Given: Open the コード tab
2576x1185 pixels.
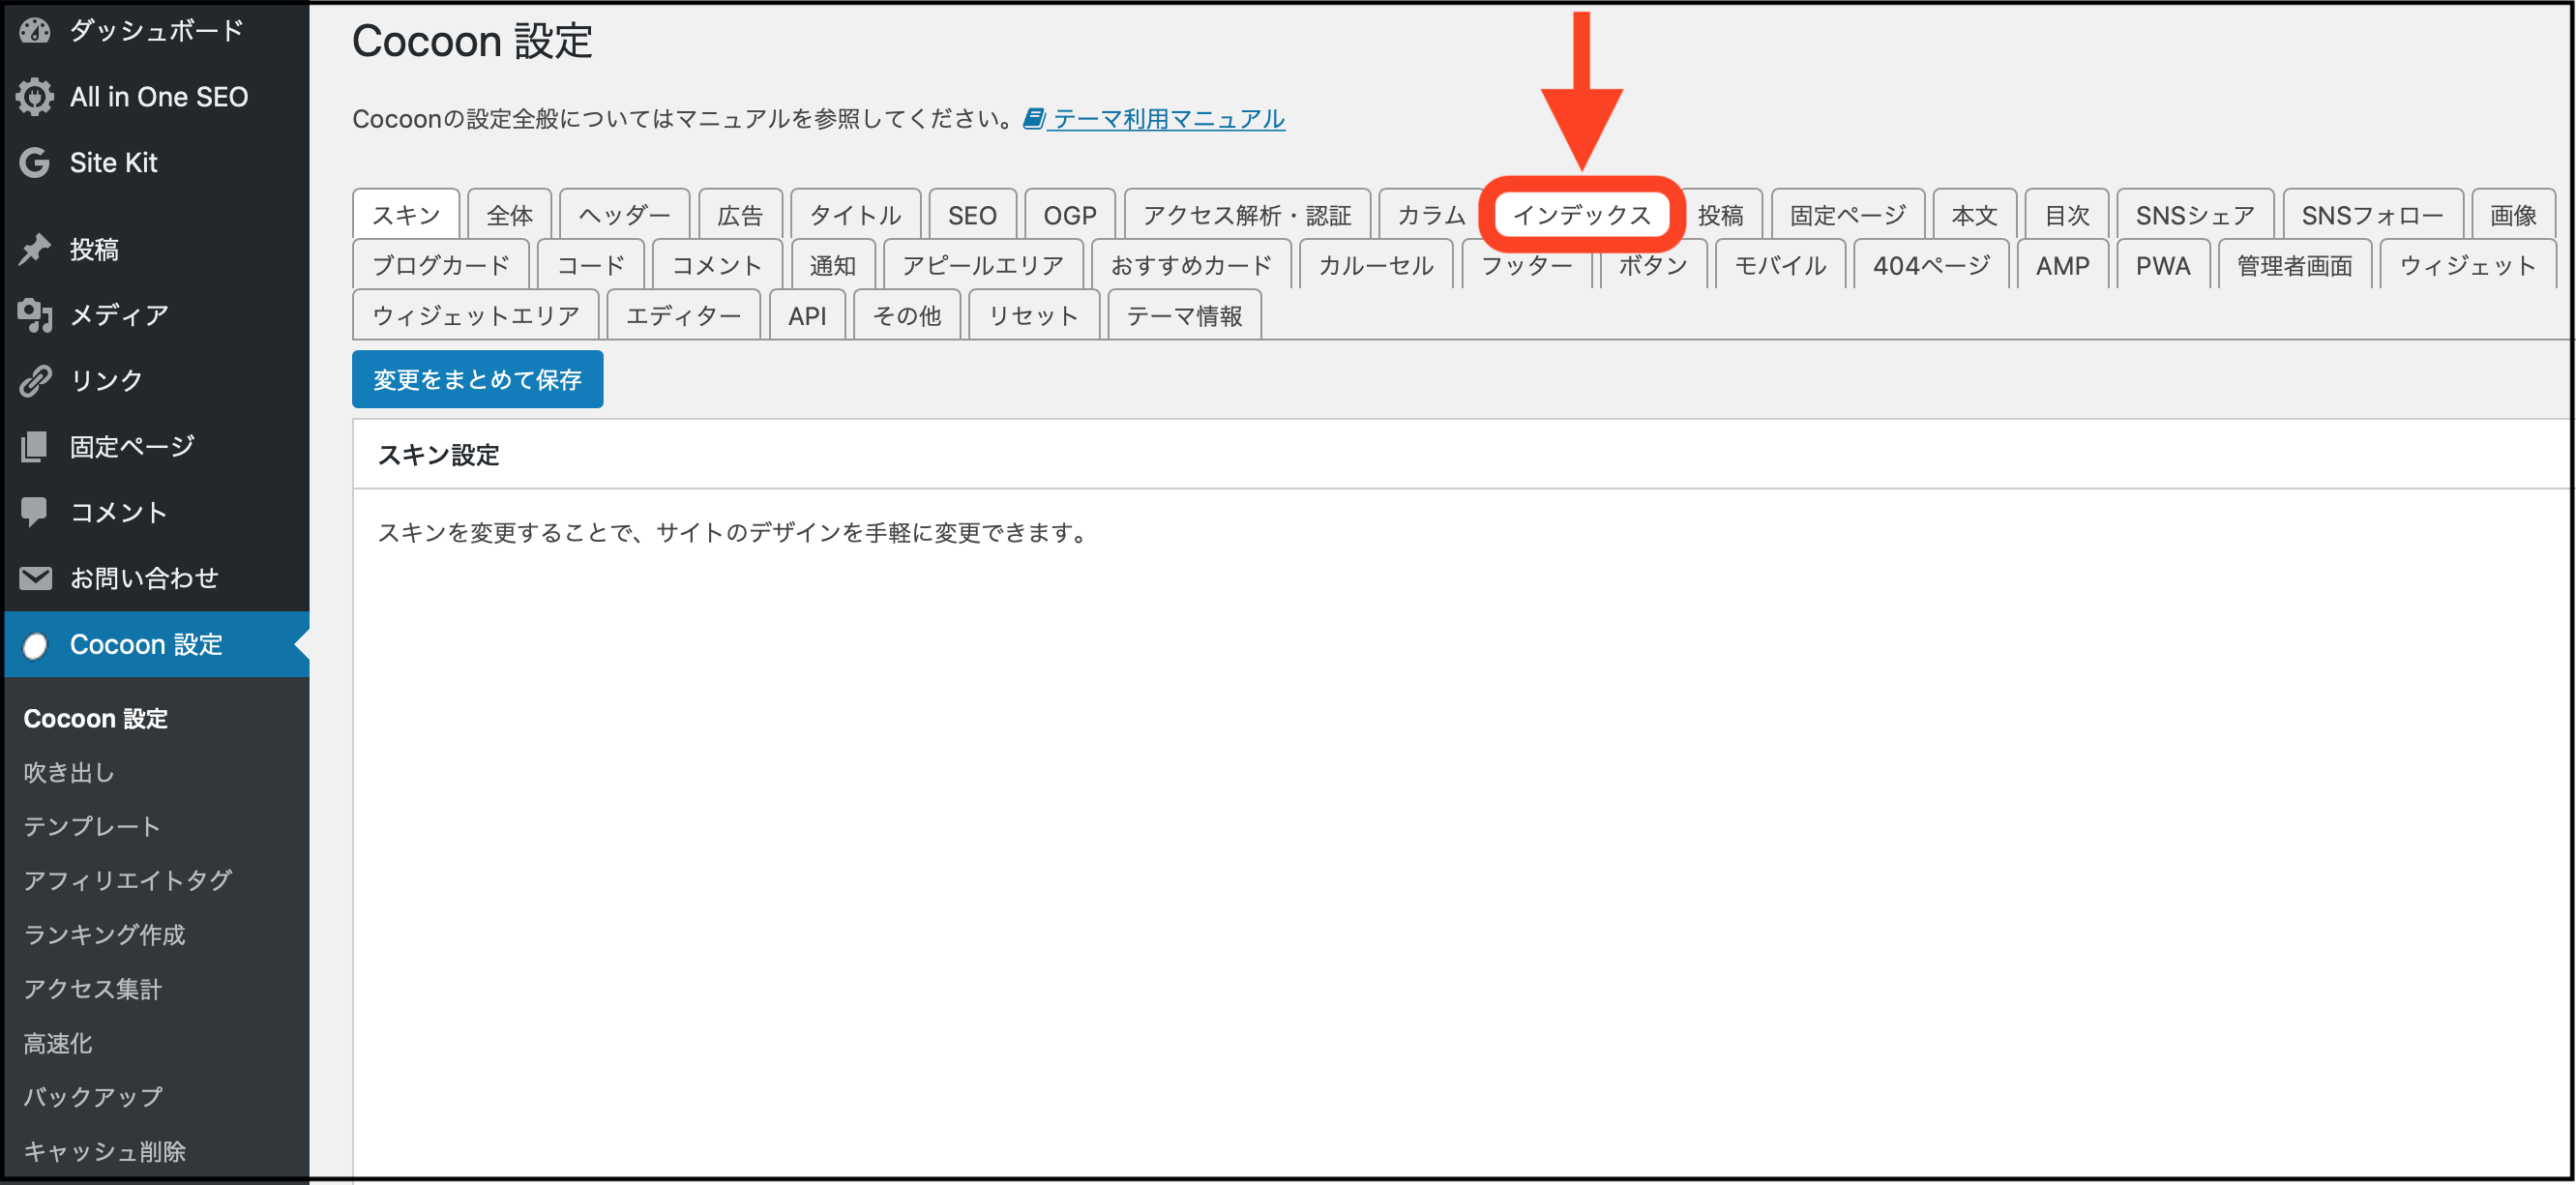Looking at the screenshot, I should point(590,265).
